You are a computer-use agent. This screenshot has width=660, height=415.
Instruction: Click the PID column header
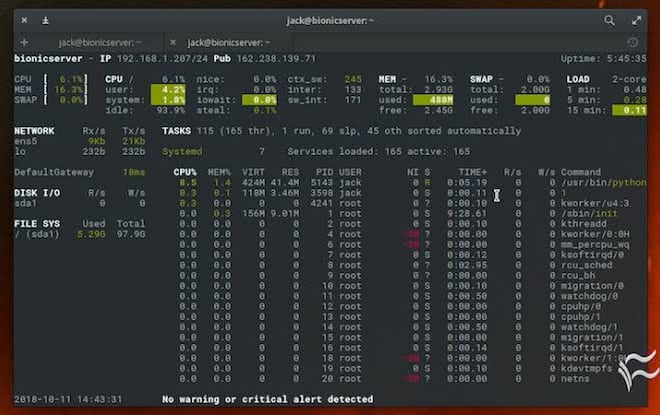point(325,172)
